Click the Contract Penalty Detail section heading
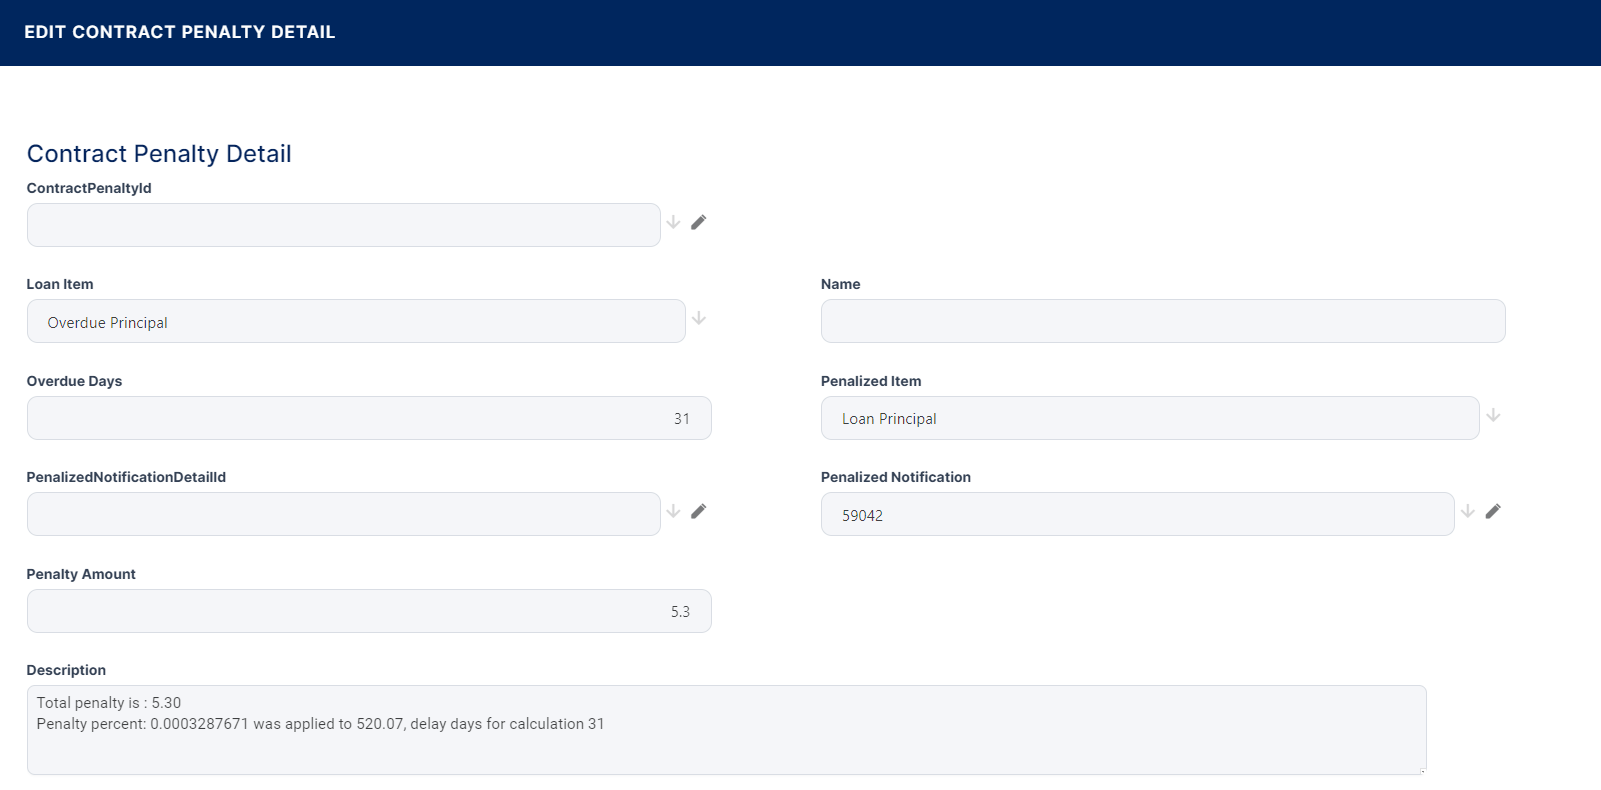This screenshot has width=1601, height=790. pos(159,154)
